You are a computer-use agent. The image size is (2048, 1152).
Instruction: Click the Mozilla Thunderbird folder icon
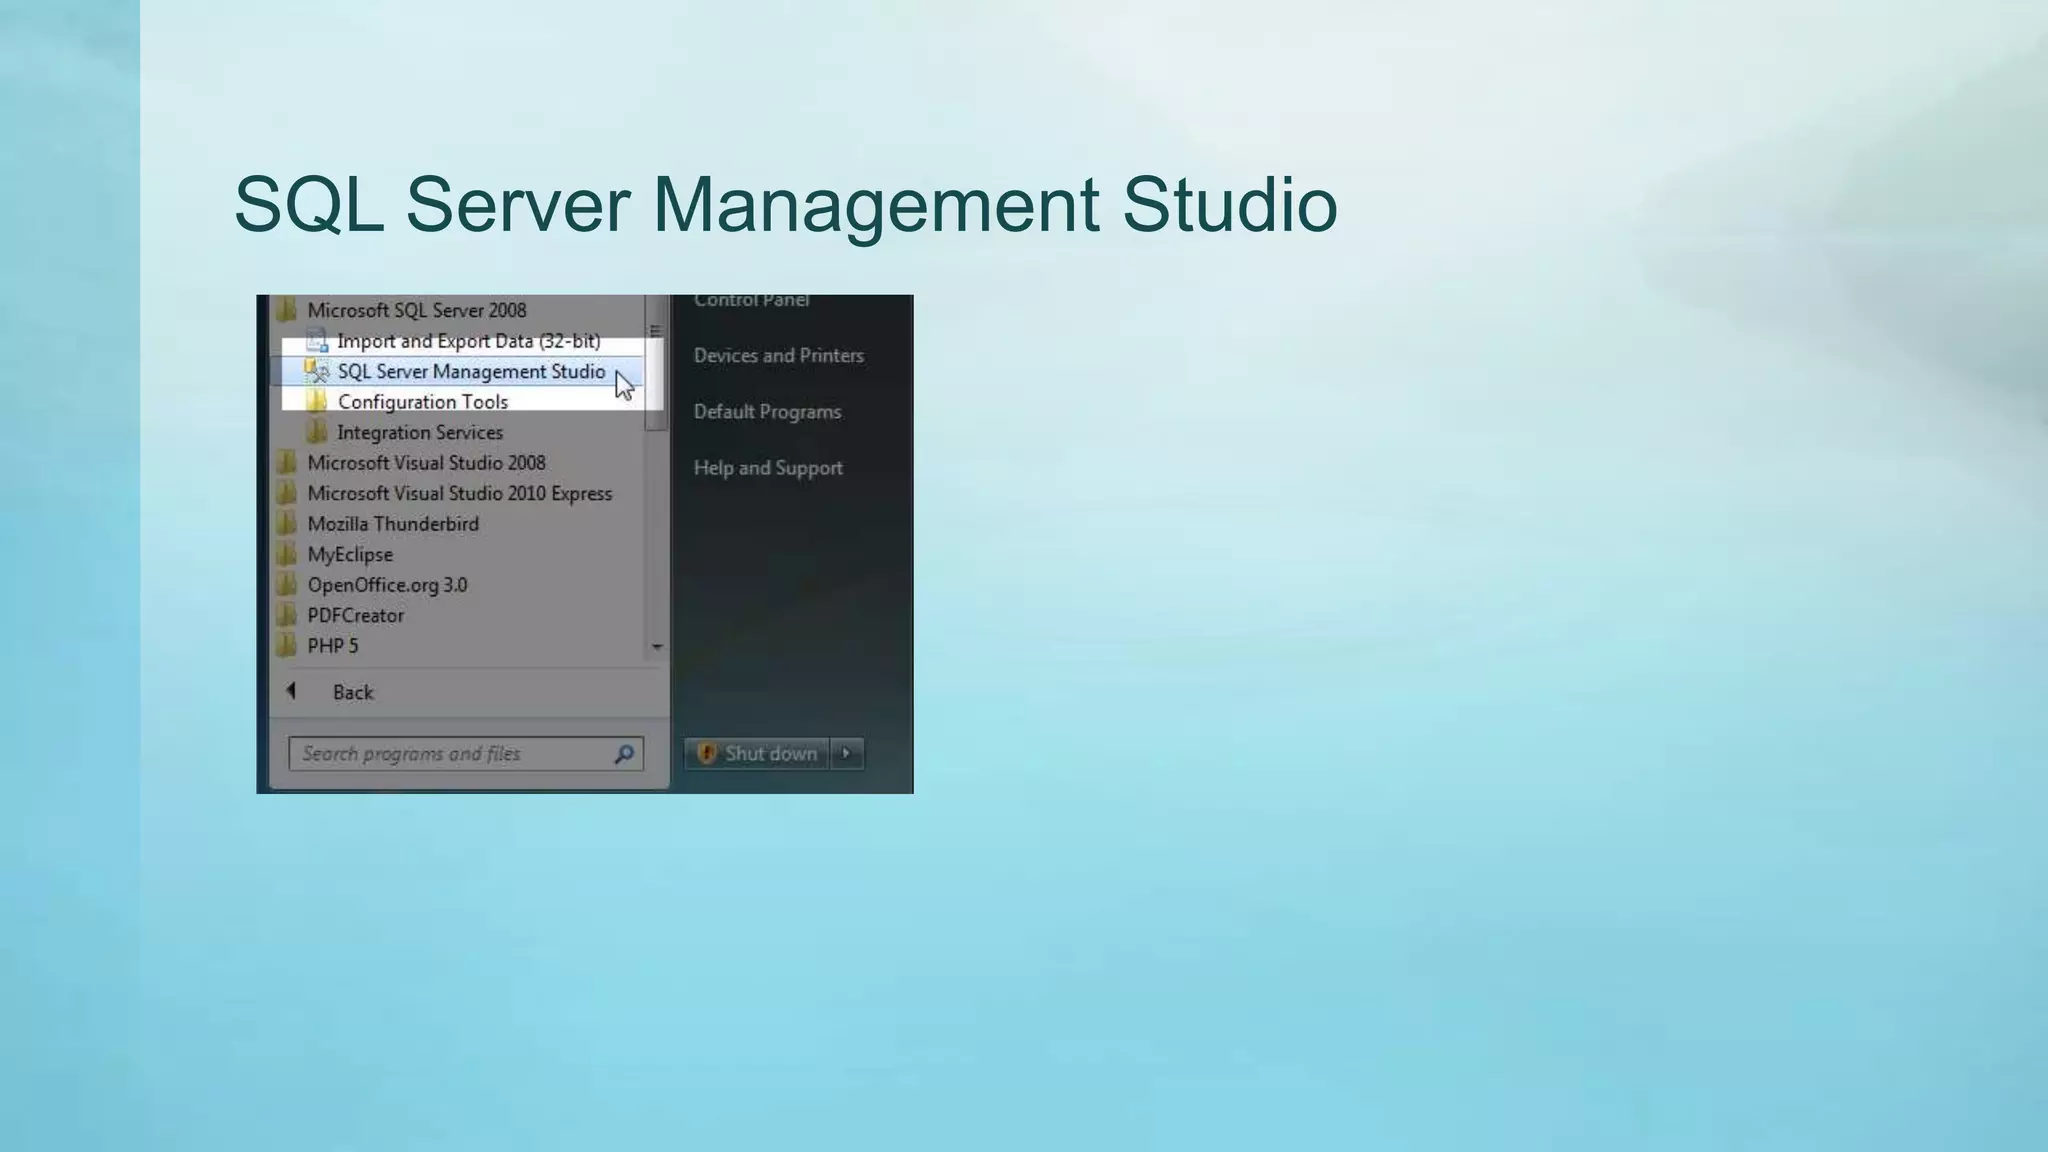pyautogui.click(x=287, y=524)
